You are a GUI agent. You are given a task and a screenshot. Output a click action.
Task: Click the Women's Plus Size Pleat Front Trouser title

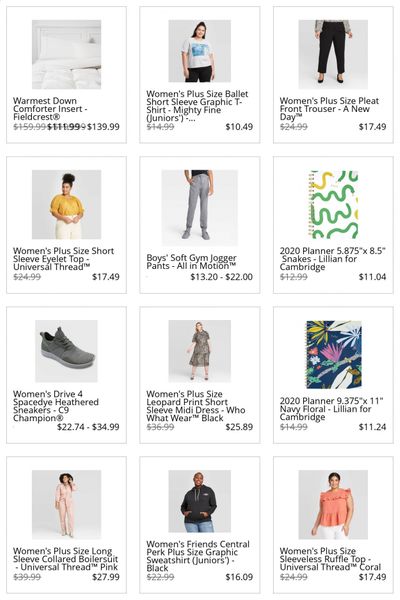pyautogui.click(x=329, y=109)
